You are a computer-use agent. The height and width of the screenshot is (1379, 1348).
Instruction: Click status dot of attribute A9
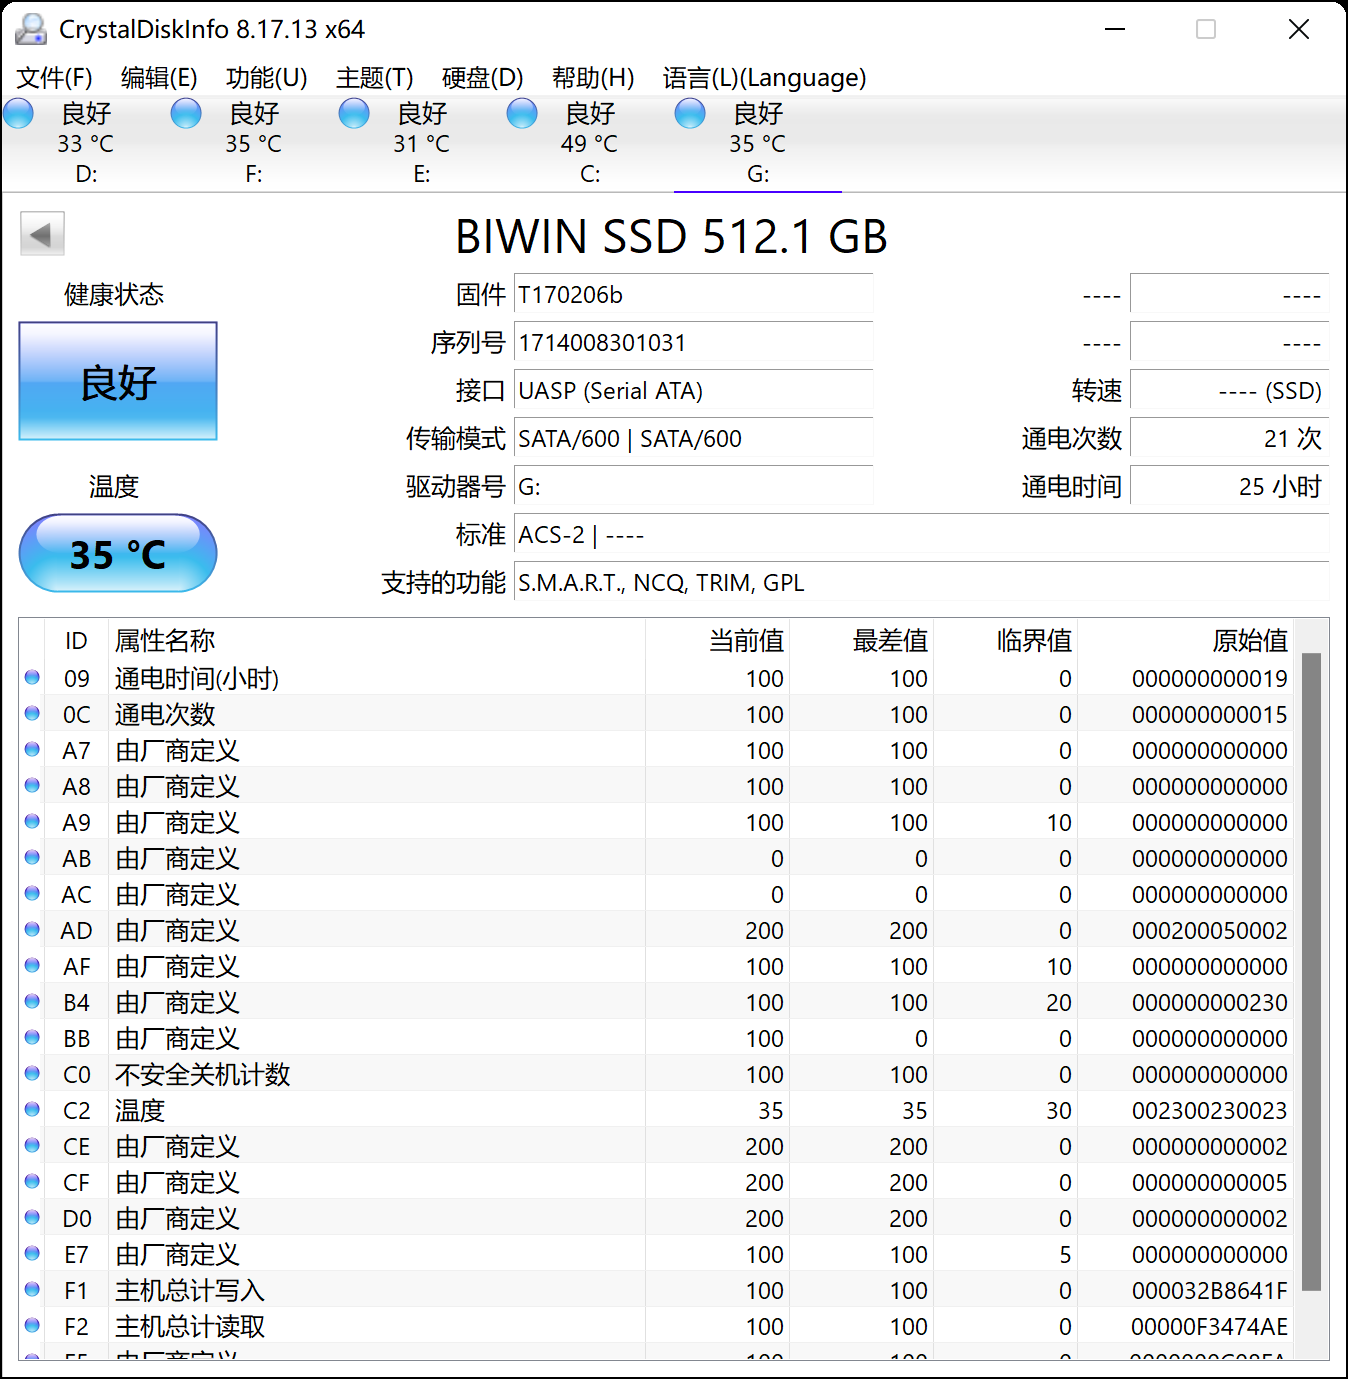pos(32,821)
